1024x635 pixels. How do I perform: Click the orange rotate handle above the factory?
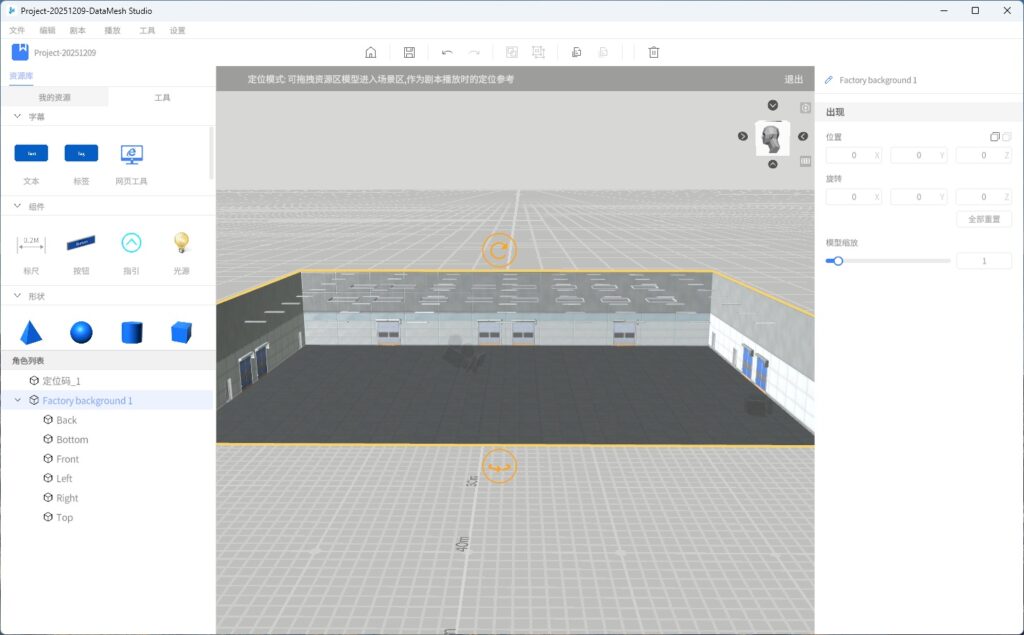[x=499, y=250]
